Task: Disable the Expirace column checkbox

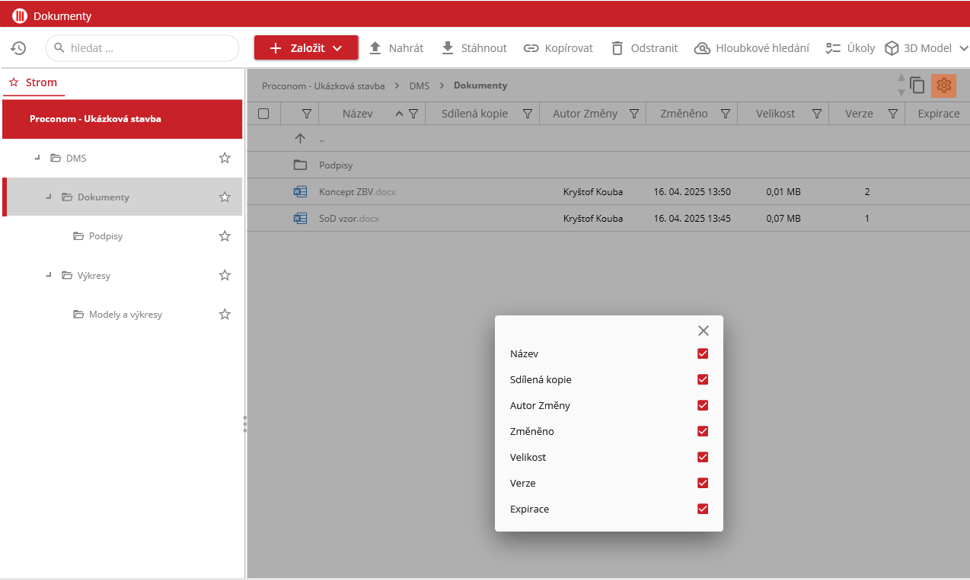Action: click(703, 509)
